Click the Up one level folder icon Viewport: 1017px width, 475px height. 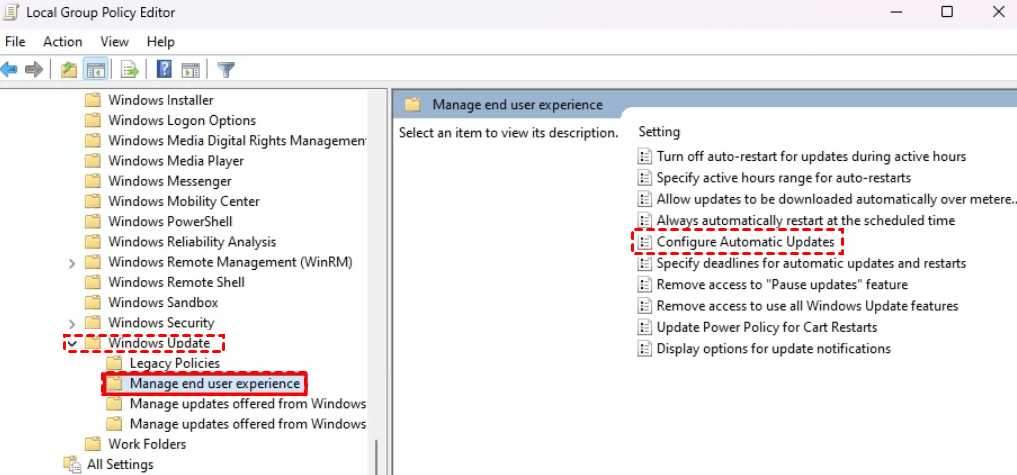click(69, 69)
